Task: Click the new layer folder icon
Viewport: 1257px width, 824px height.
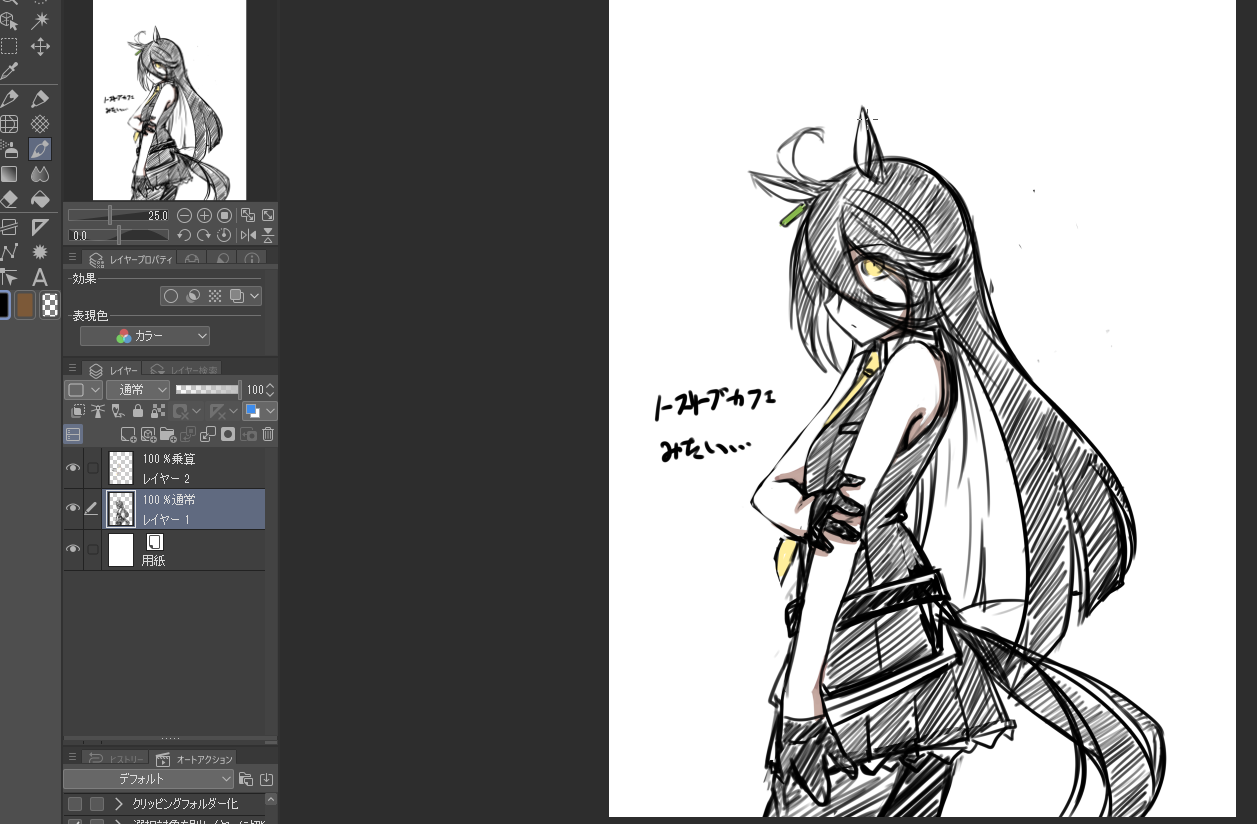Action: click(x=168, y=434)
